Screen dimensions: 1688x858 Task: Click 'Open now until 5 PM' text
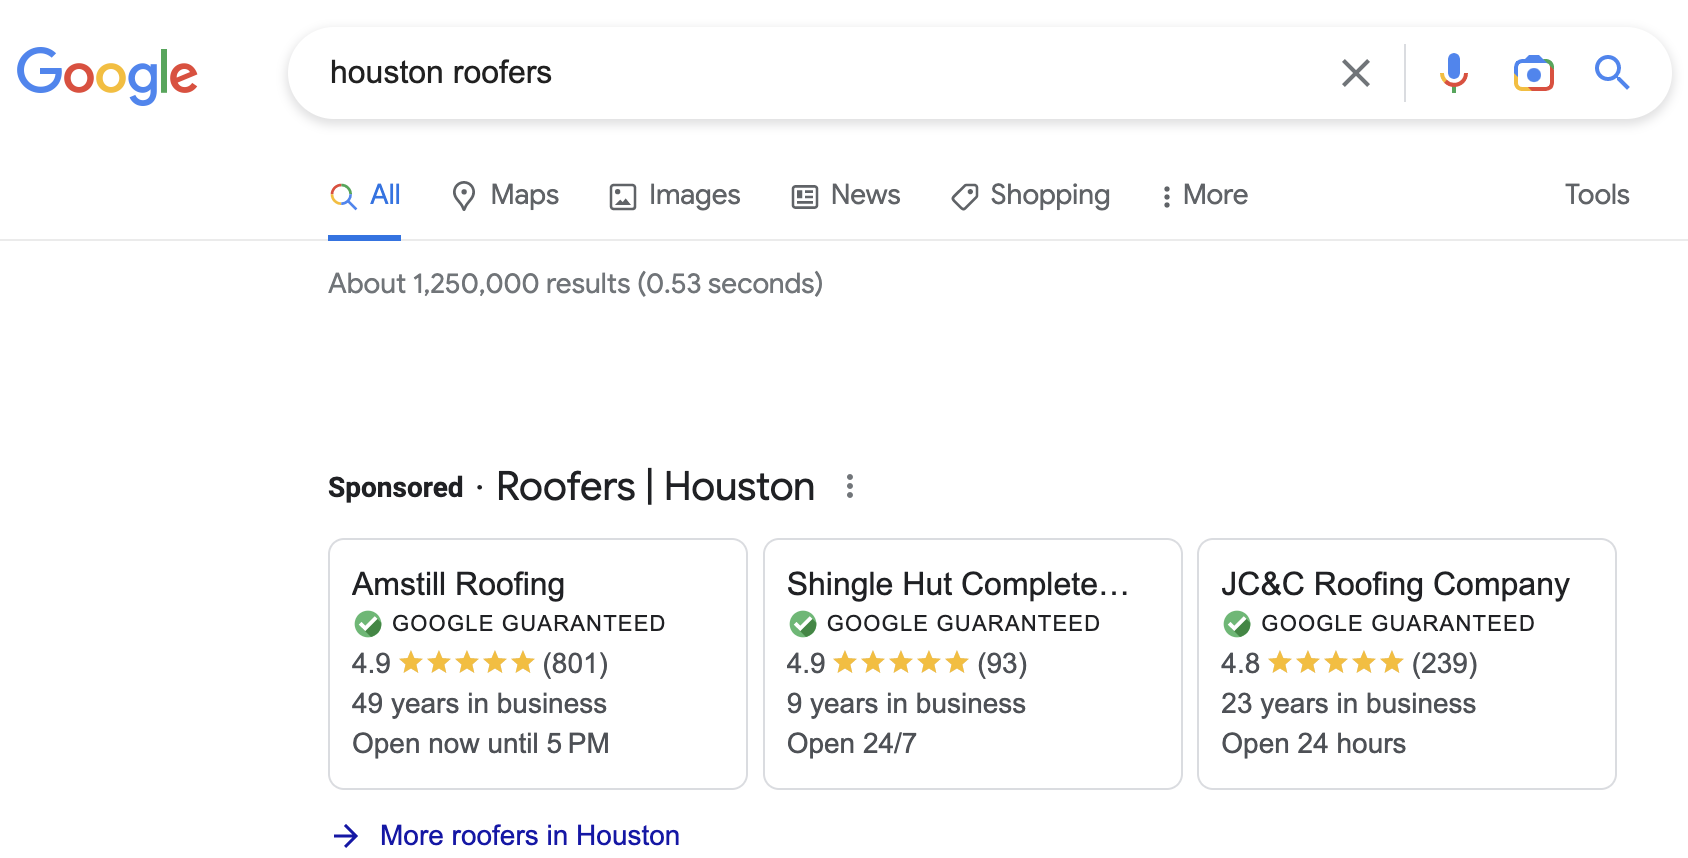click(480, 744)
